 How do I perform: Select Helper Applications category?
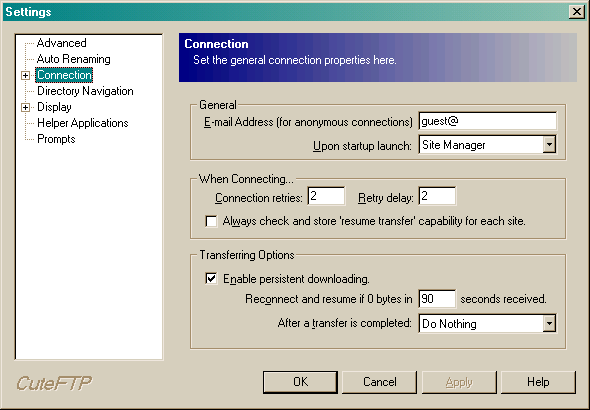(83, 123)
